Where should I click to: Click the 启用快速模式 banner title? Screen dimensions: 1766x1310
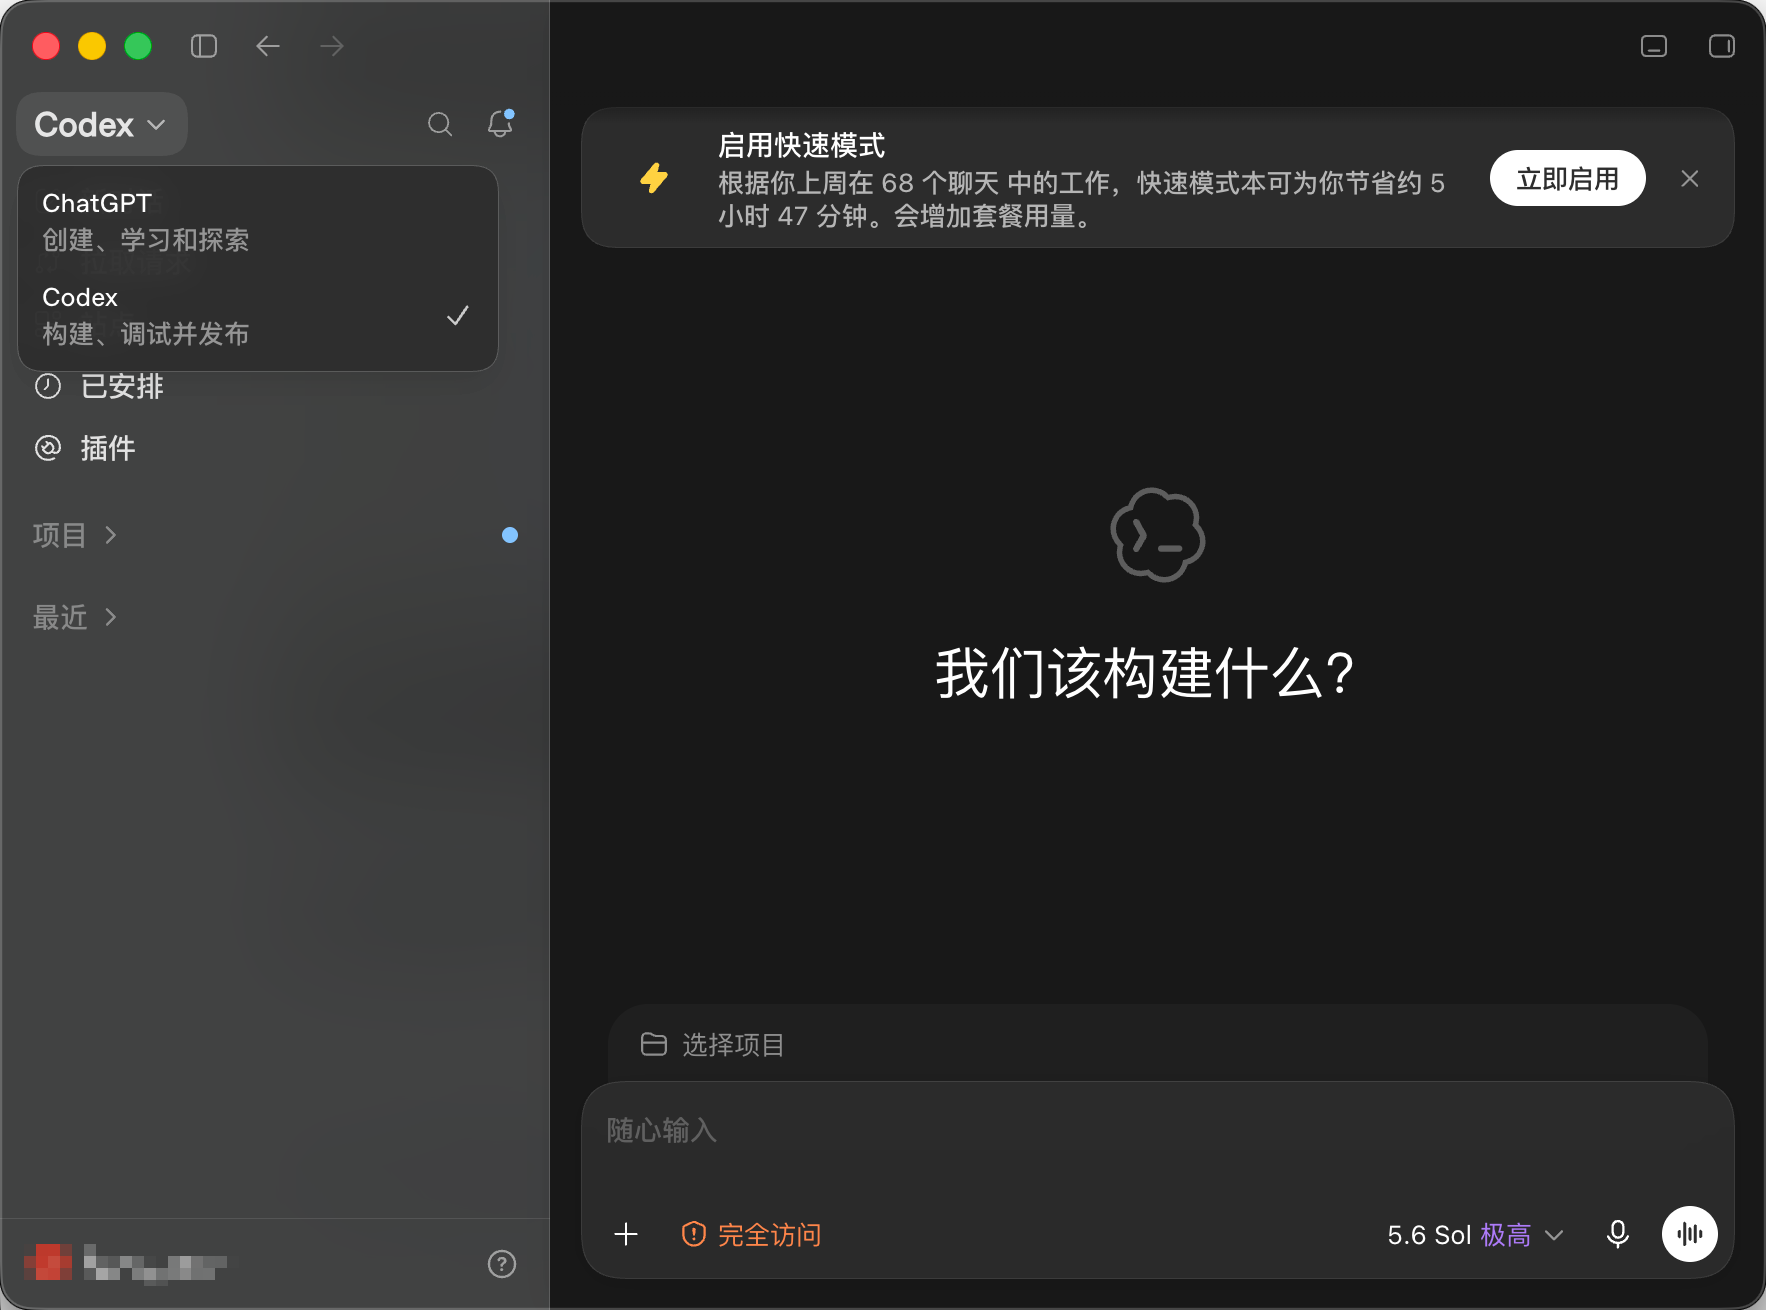pos(802,146)
